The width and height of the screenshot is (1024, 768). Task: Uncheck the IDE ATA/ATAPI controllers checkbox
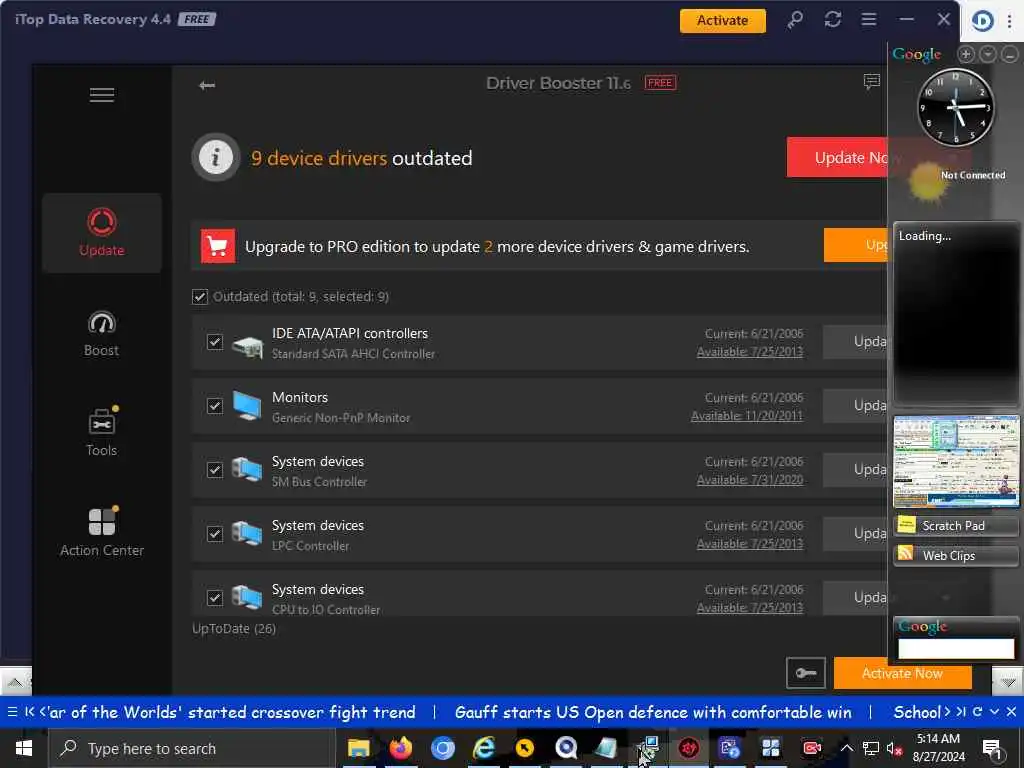[214, 342]
